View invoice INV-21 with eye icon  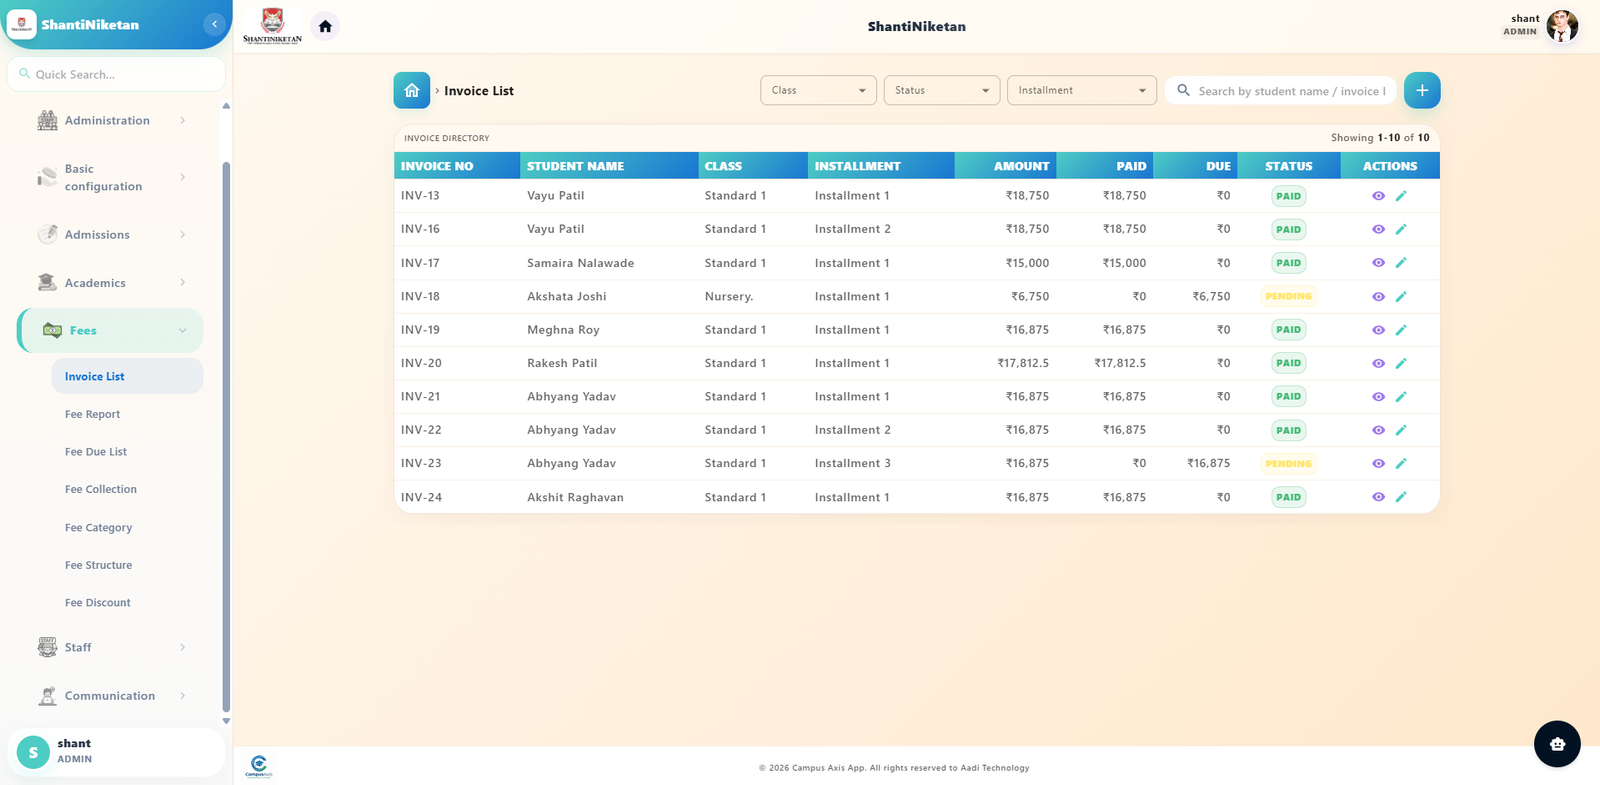pos(1378,397)
